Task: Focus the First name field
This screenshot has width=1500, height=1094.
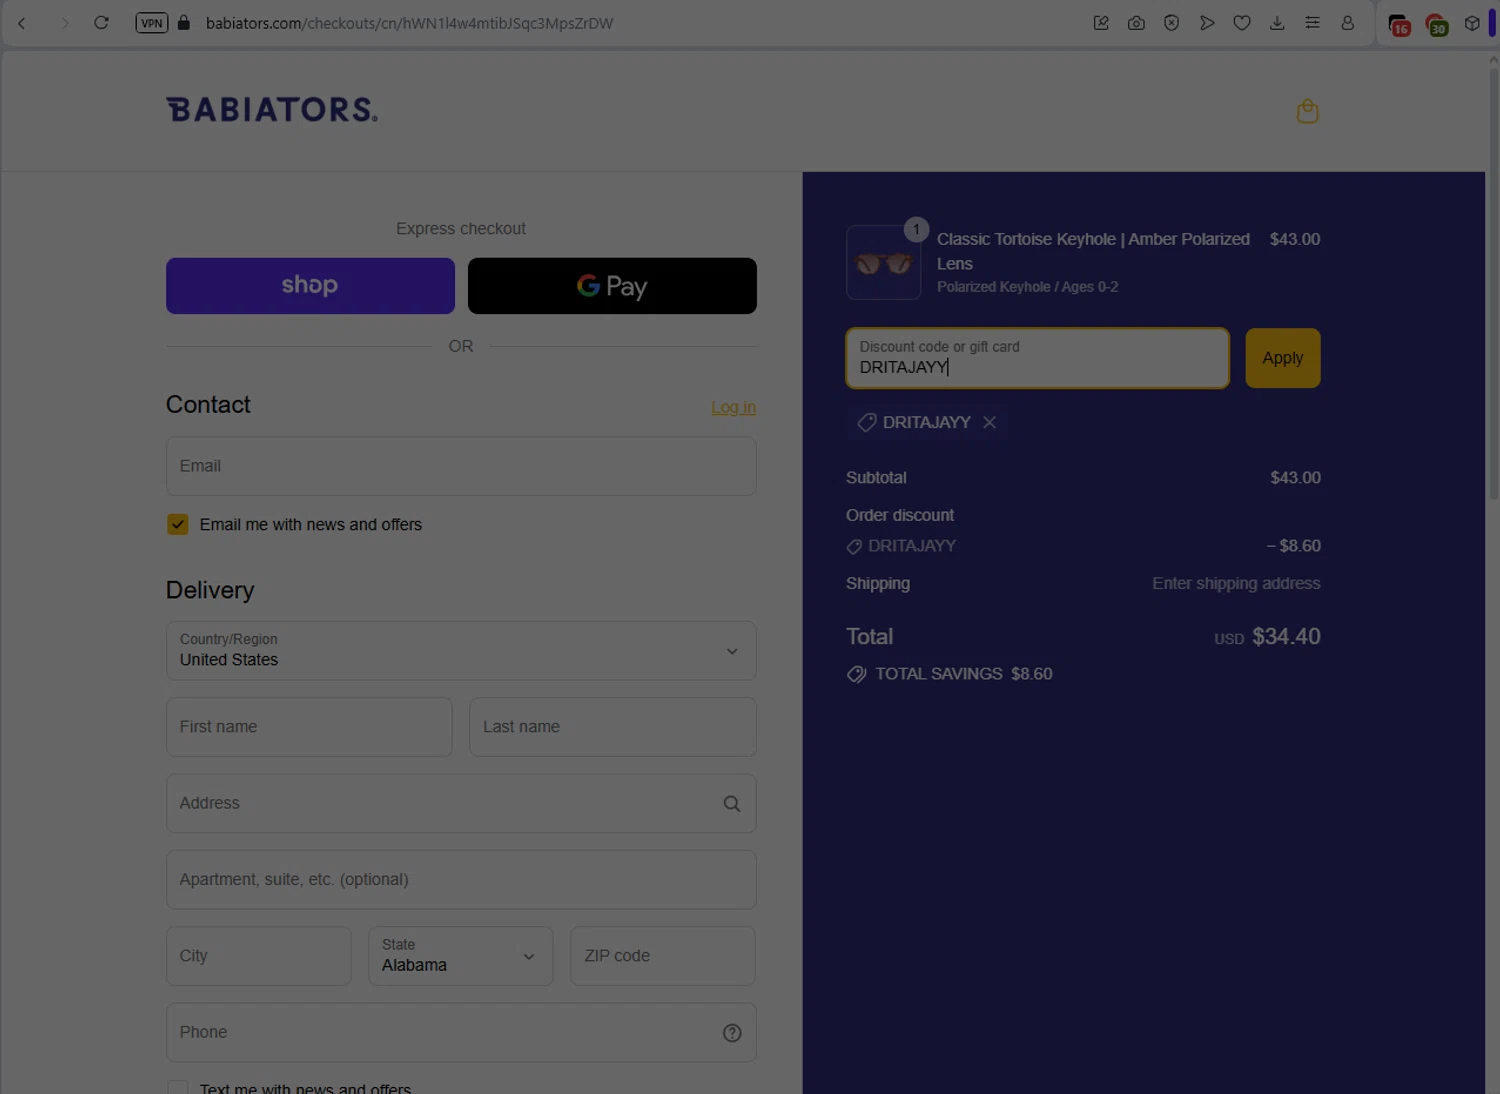Action: pos(309,727)
